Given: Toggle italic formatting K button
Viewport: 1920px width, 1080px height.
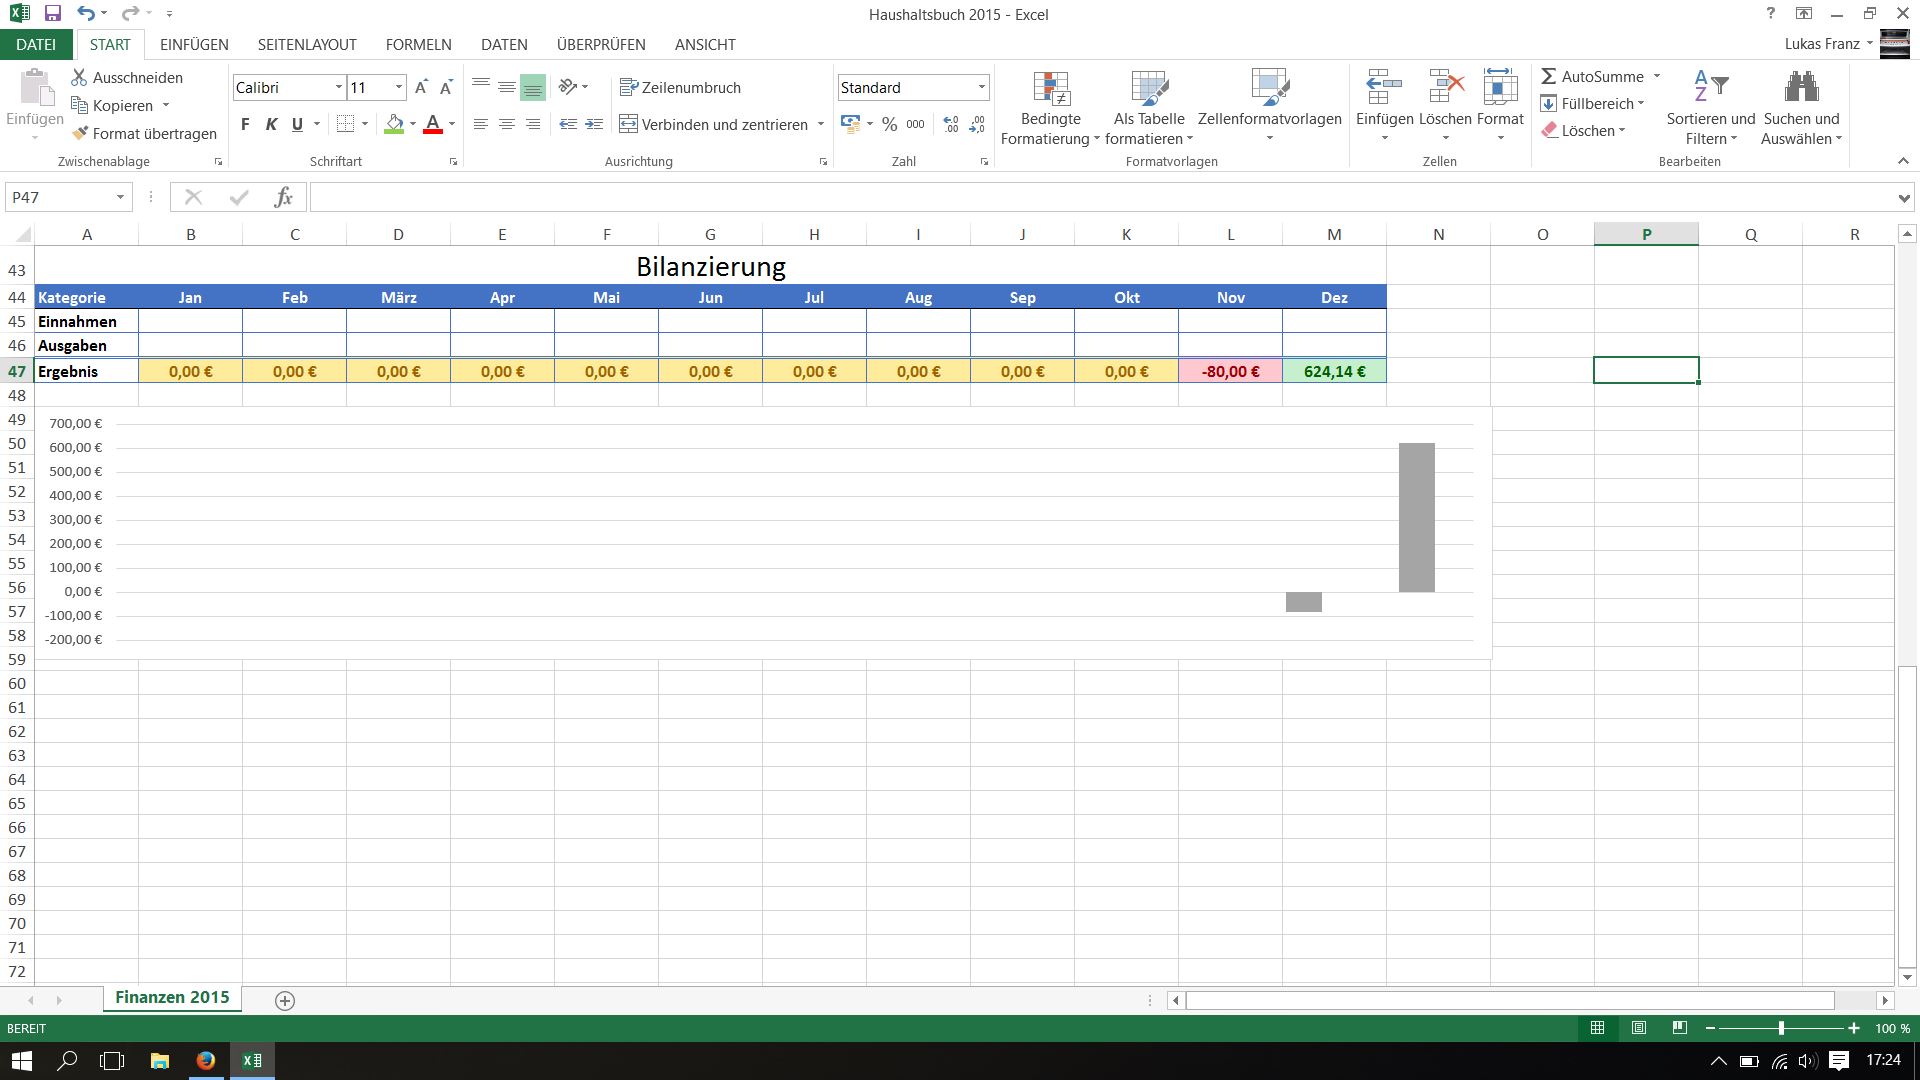Looking at the screenshot, I should pos(271,124).
